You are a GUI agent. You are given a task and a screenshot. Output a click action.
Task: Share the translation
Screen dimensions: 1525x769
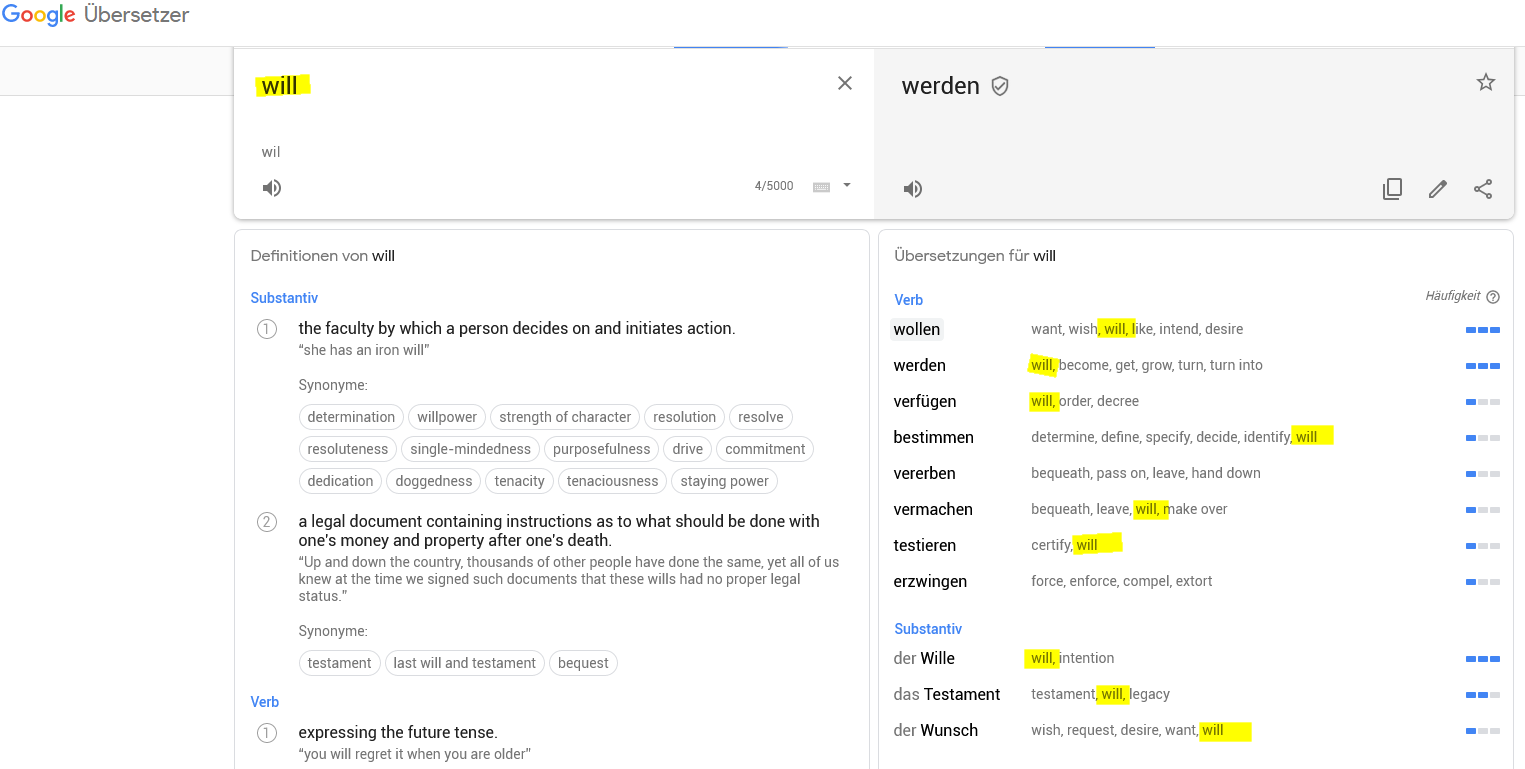[1483, 189]
